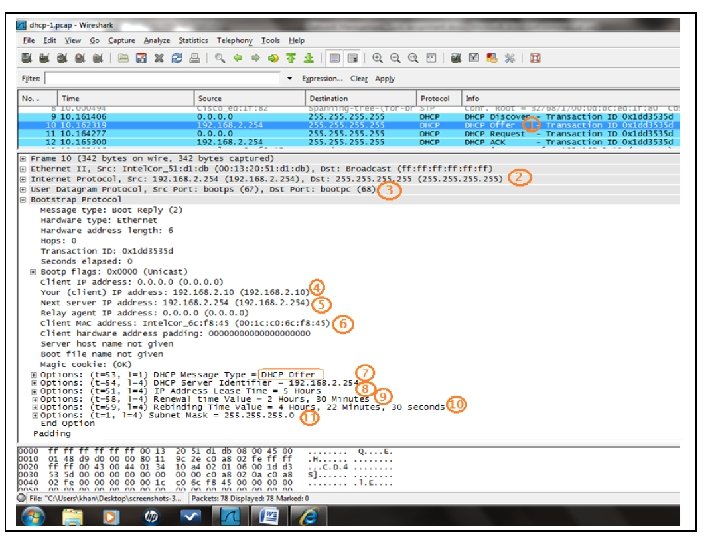The image size is (720, 540).
Task: Open Internet Explorer from the taskbar
Action: click(309, 517)
